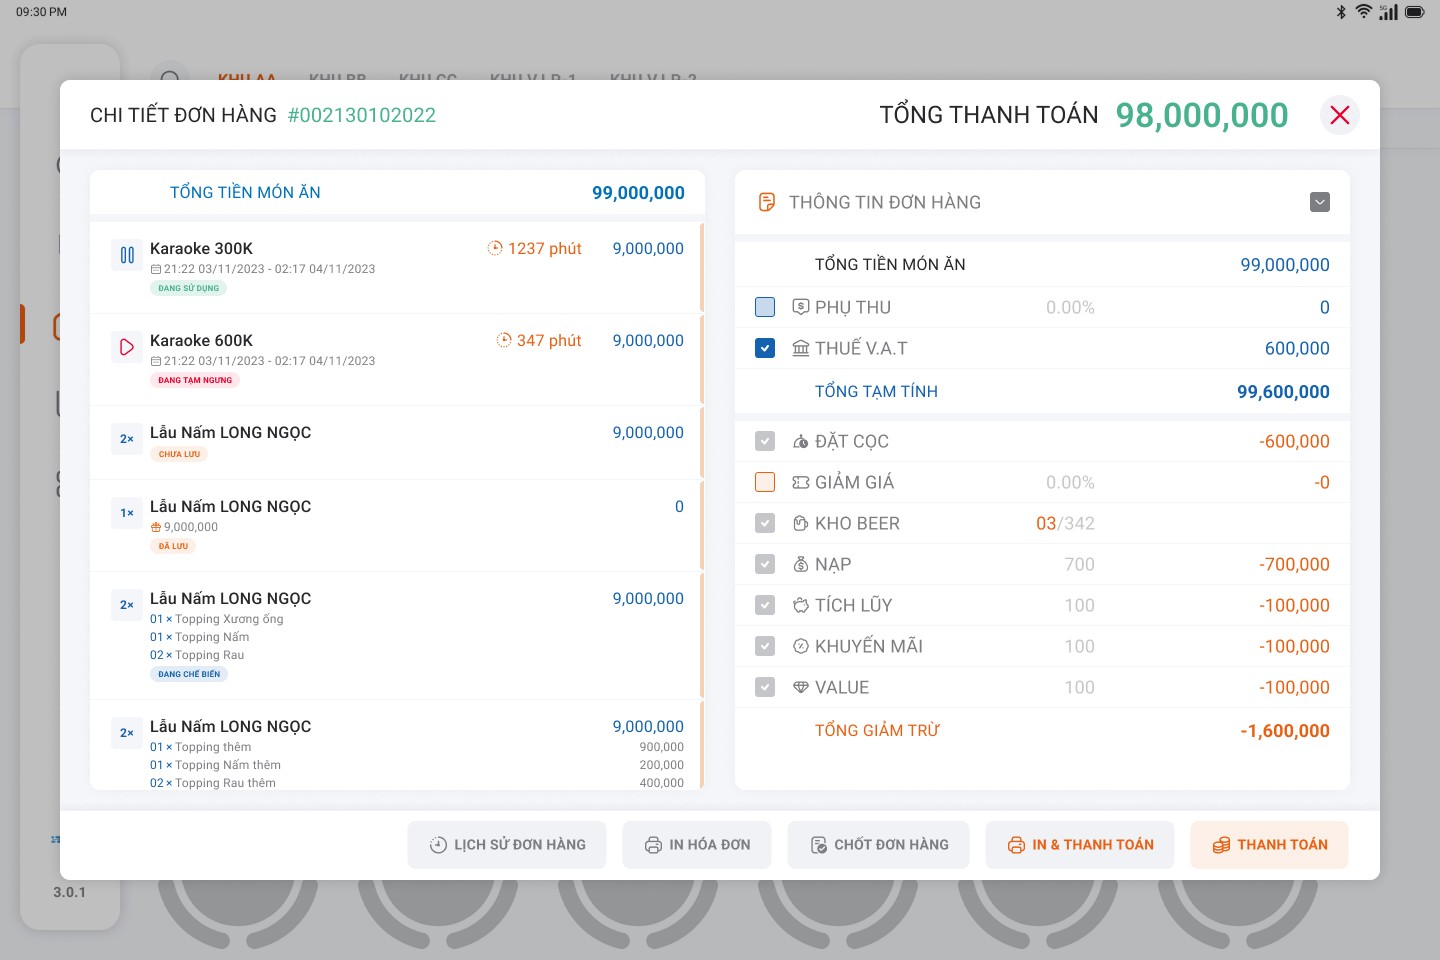Click the 2x quantity badge on CHƯA LƯU item
The height and width of the screenshot is (960, 1440).
(x=127, y=439)
